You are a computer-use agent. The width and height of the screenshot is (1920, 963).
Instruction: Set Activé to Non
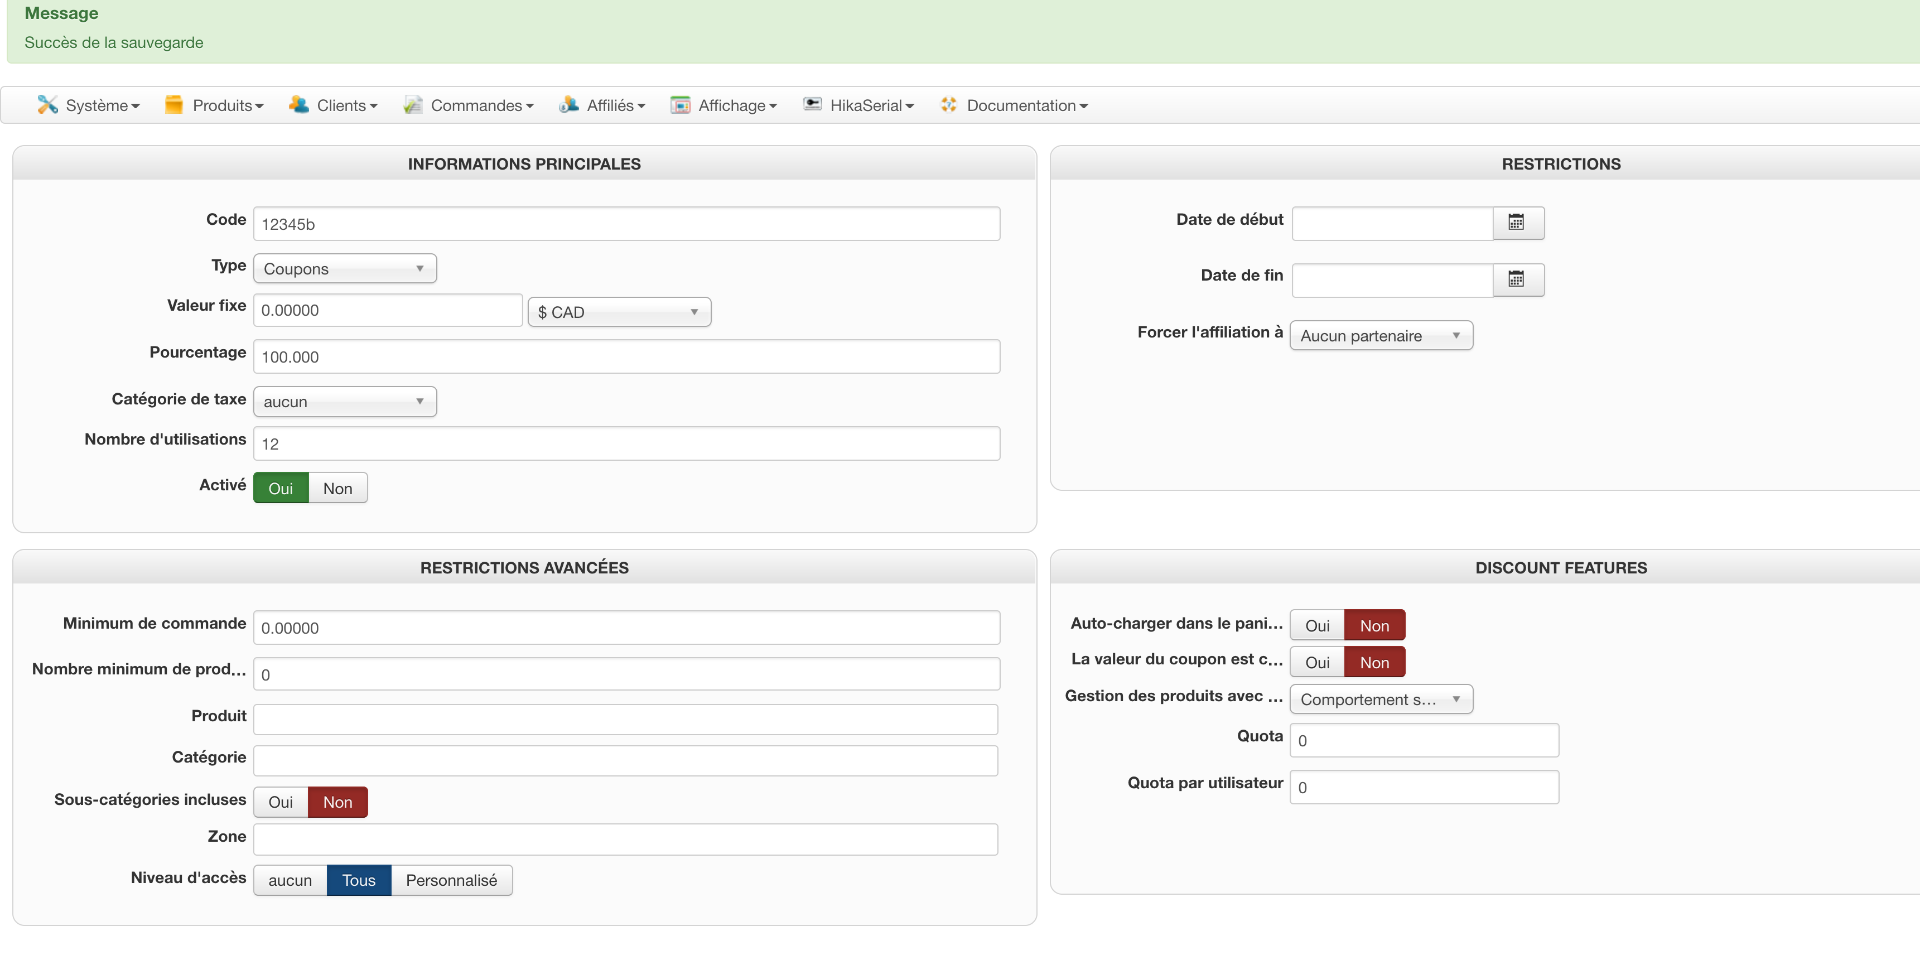coord(337,488)
